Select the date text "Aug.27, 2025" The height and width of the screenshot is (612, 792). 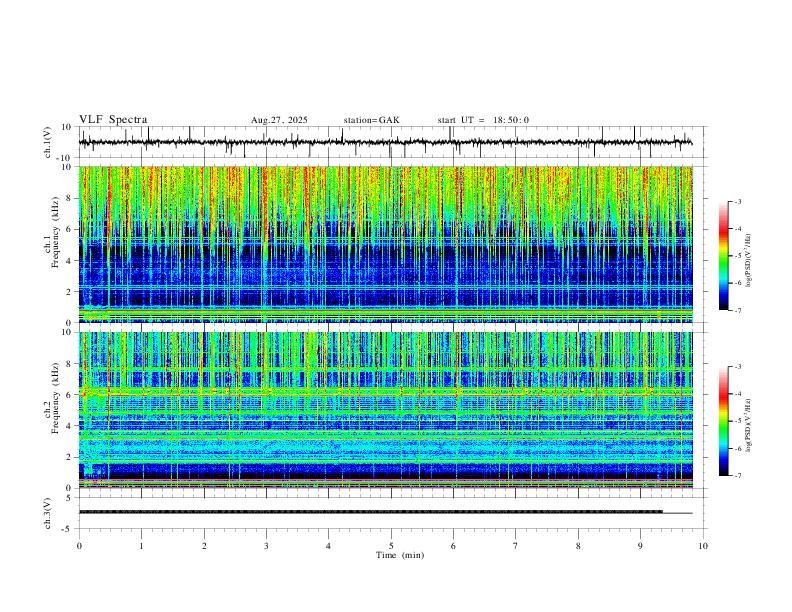coord(279,120)
